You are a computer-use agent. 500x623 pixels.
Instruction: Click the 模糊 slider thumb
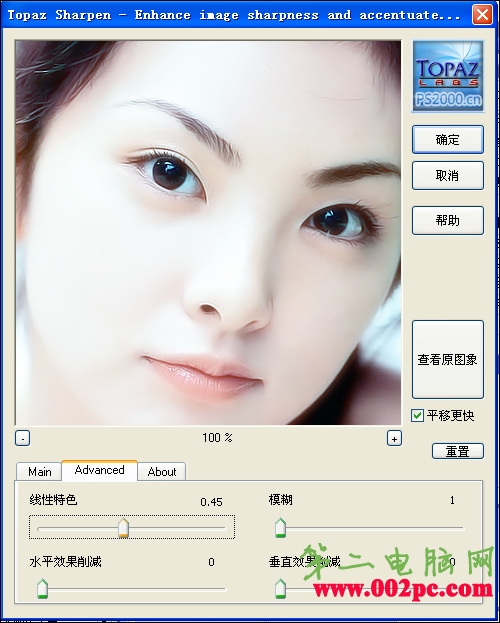(281, 528)
